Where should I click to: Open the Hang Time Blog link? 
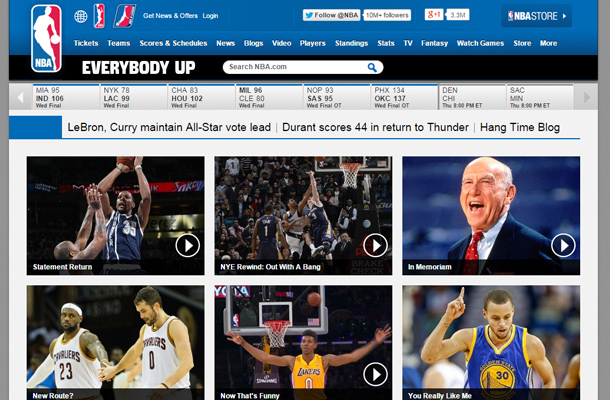(x=519, y=127)
